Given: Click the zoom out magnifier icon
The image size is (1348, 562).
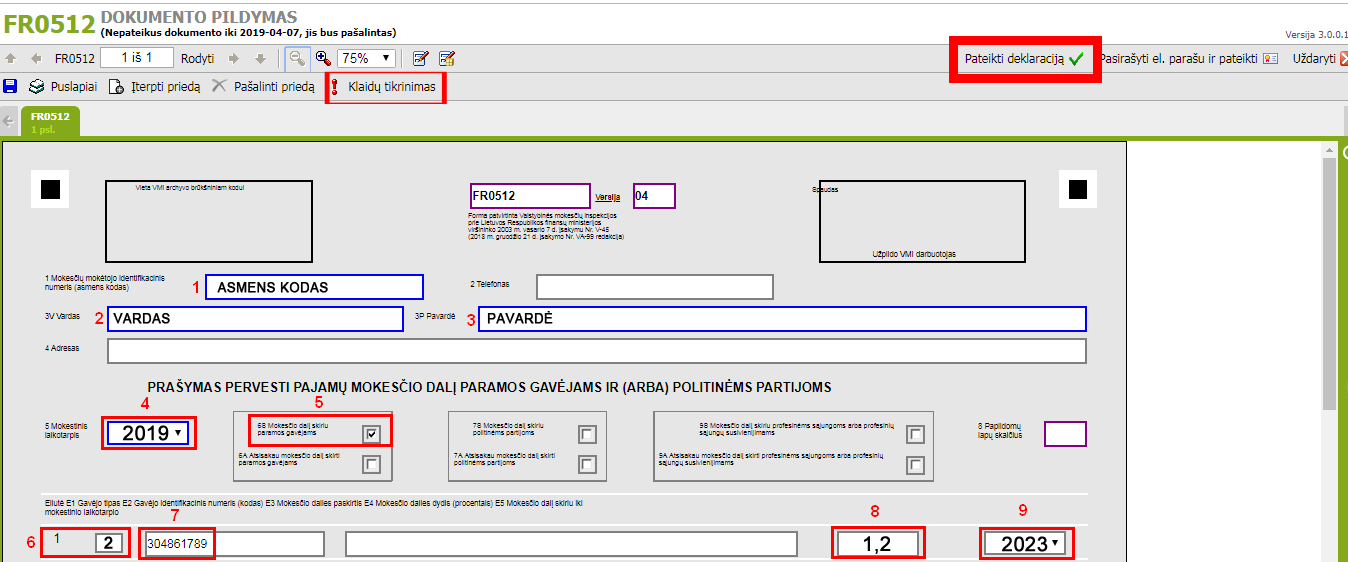Looking at the screenshot, I should coord(297,58).
